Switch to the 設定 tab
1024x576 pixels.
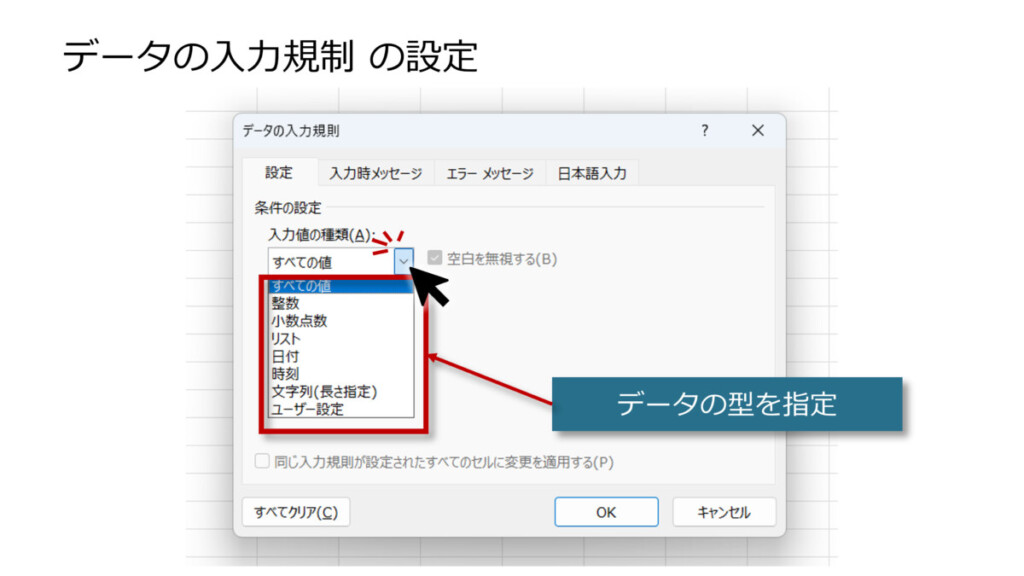coord(279,173)
